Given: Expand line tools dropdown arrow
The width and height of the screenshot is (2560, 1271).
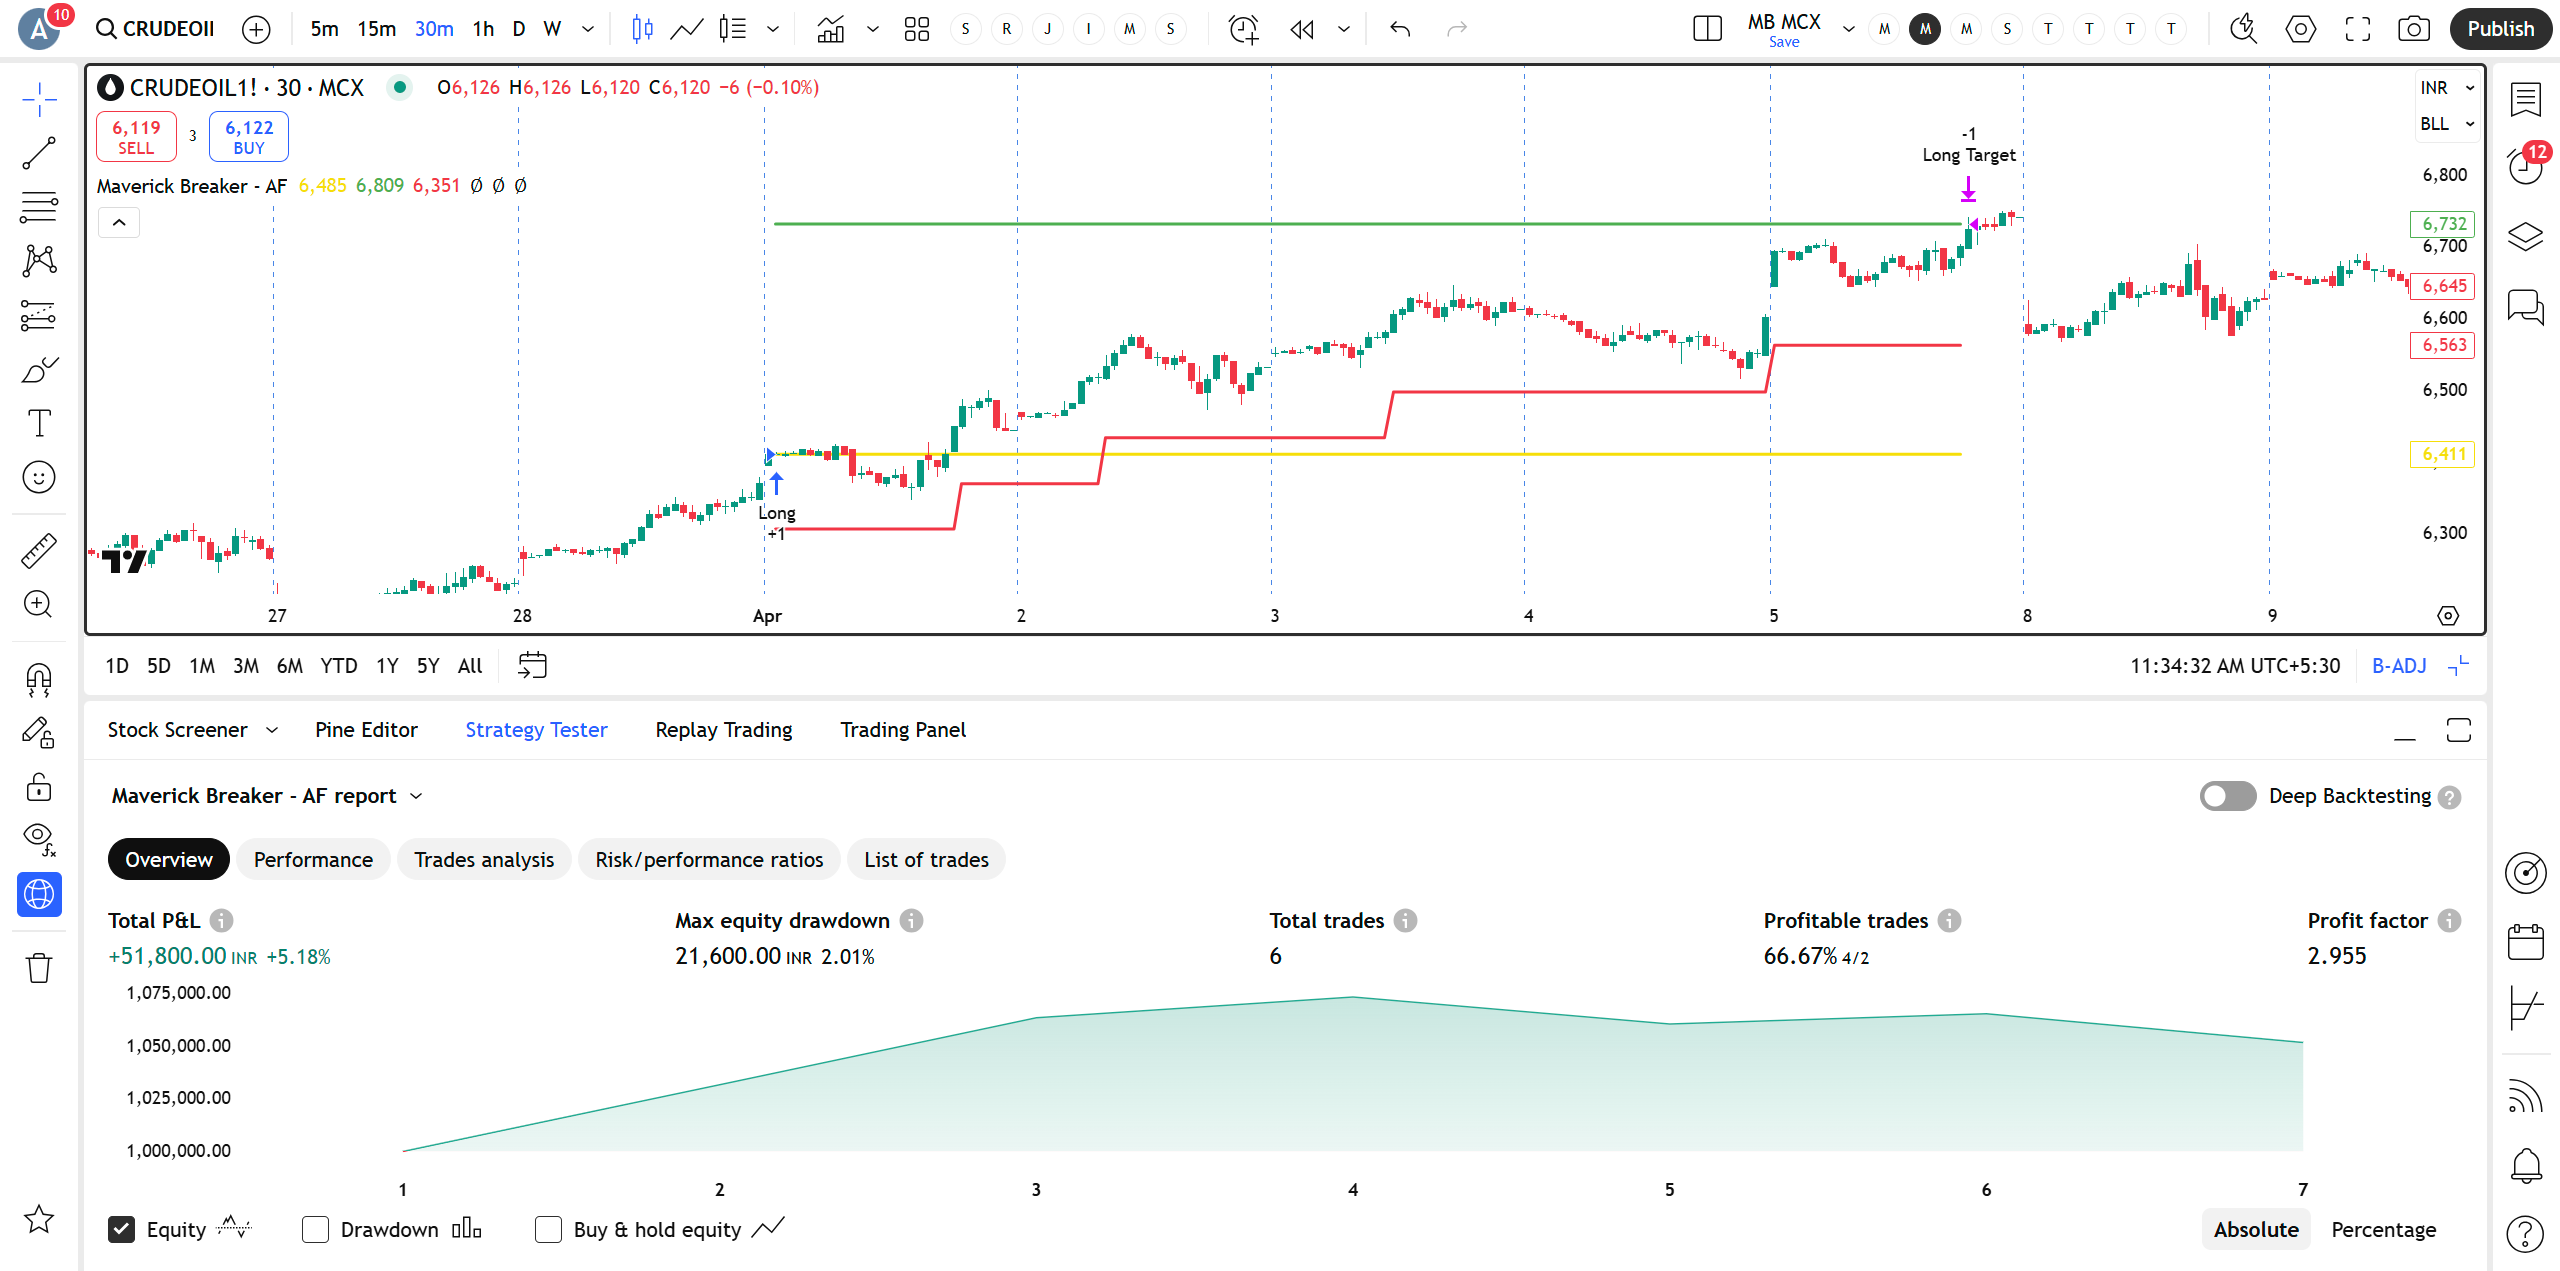Looking at the screenshot, I should (773, 29).
